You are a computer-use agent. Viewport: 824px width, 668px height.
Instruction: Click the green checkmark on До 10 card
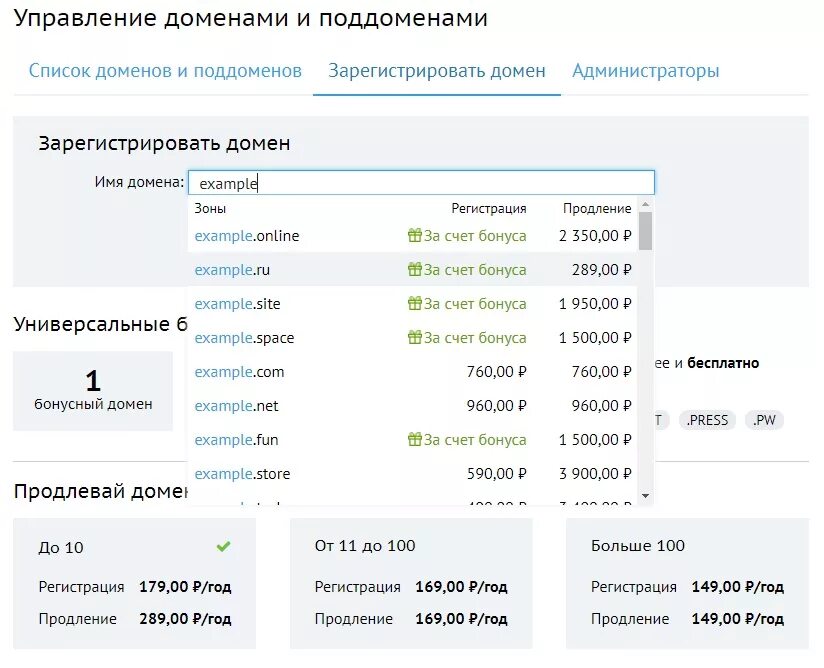point(223,547)
